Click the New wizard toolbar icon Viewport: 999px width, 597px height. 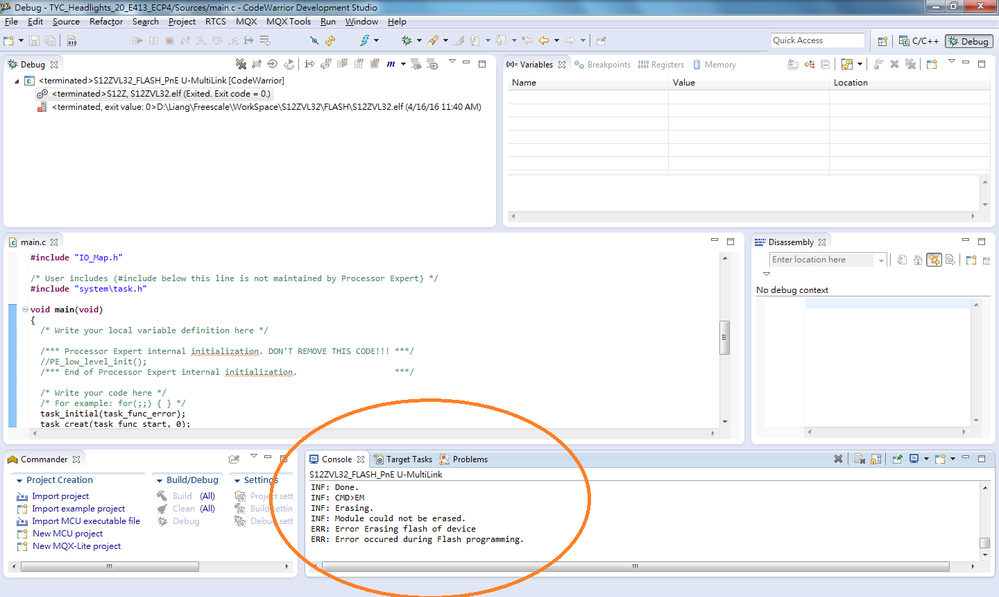[x=8, y=40]
